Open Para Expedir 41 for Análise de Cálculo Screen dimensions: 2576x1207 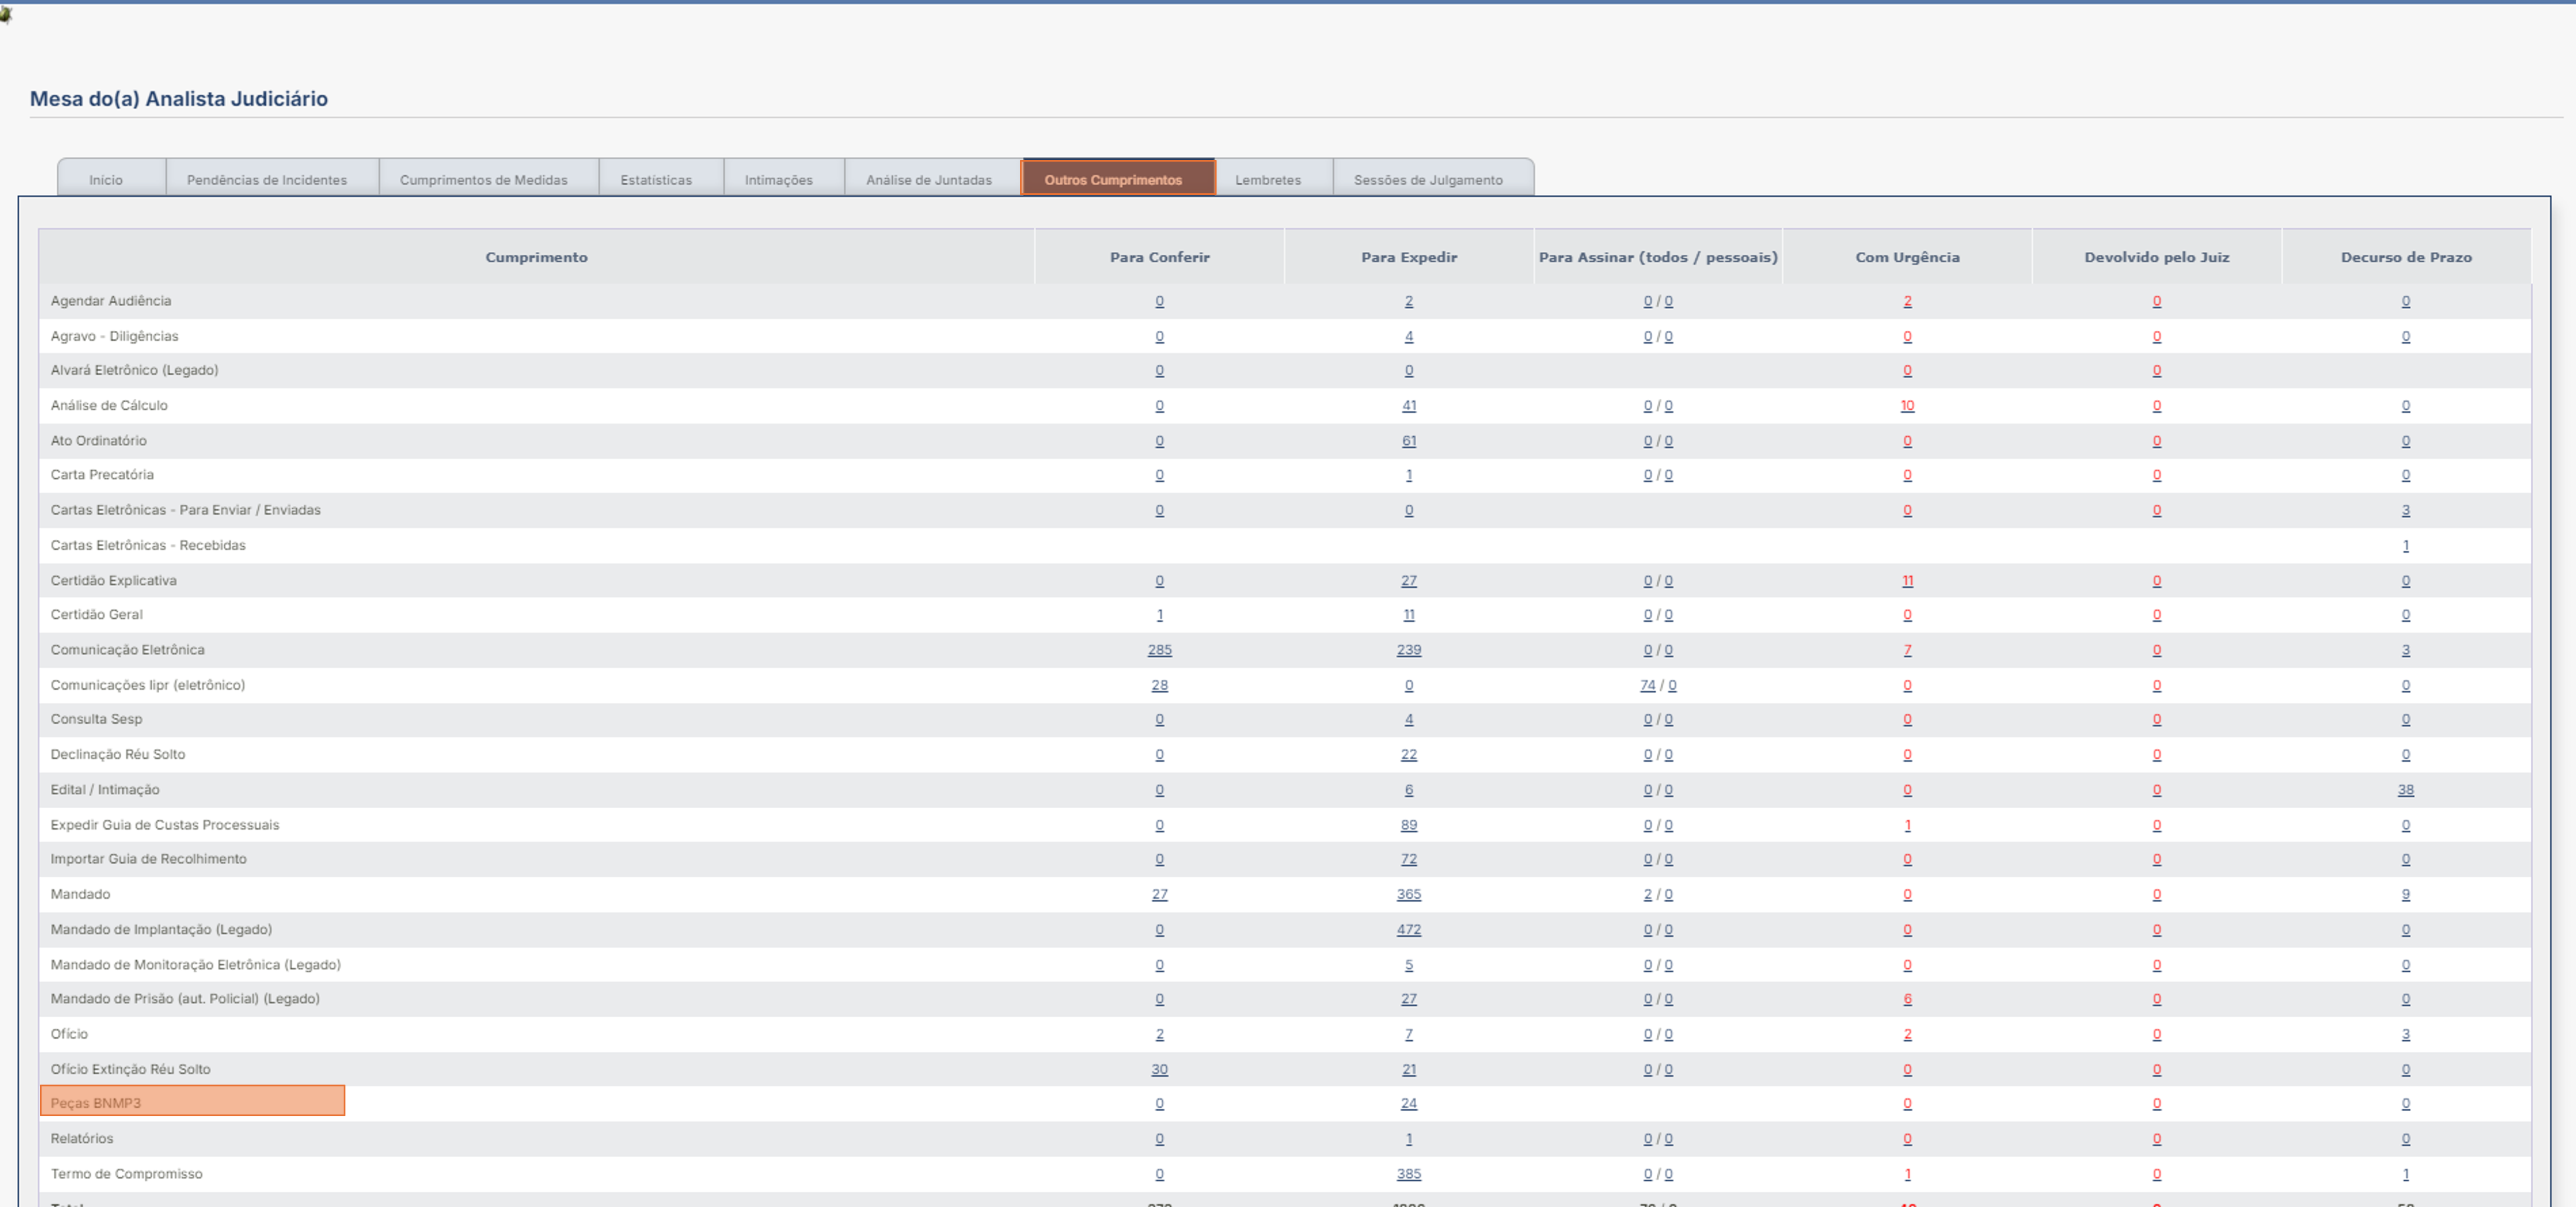(x=1409, y=405)
